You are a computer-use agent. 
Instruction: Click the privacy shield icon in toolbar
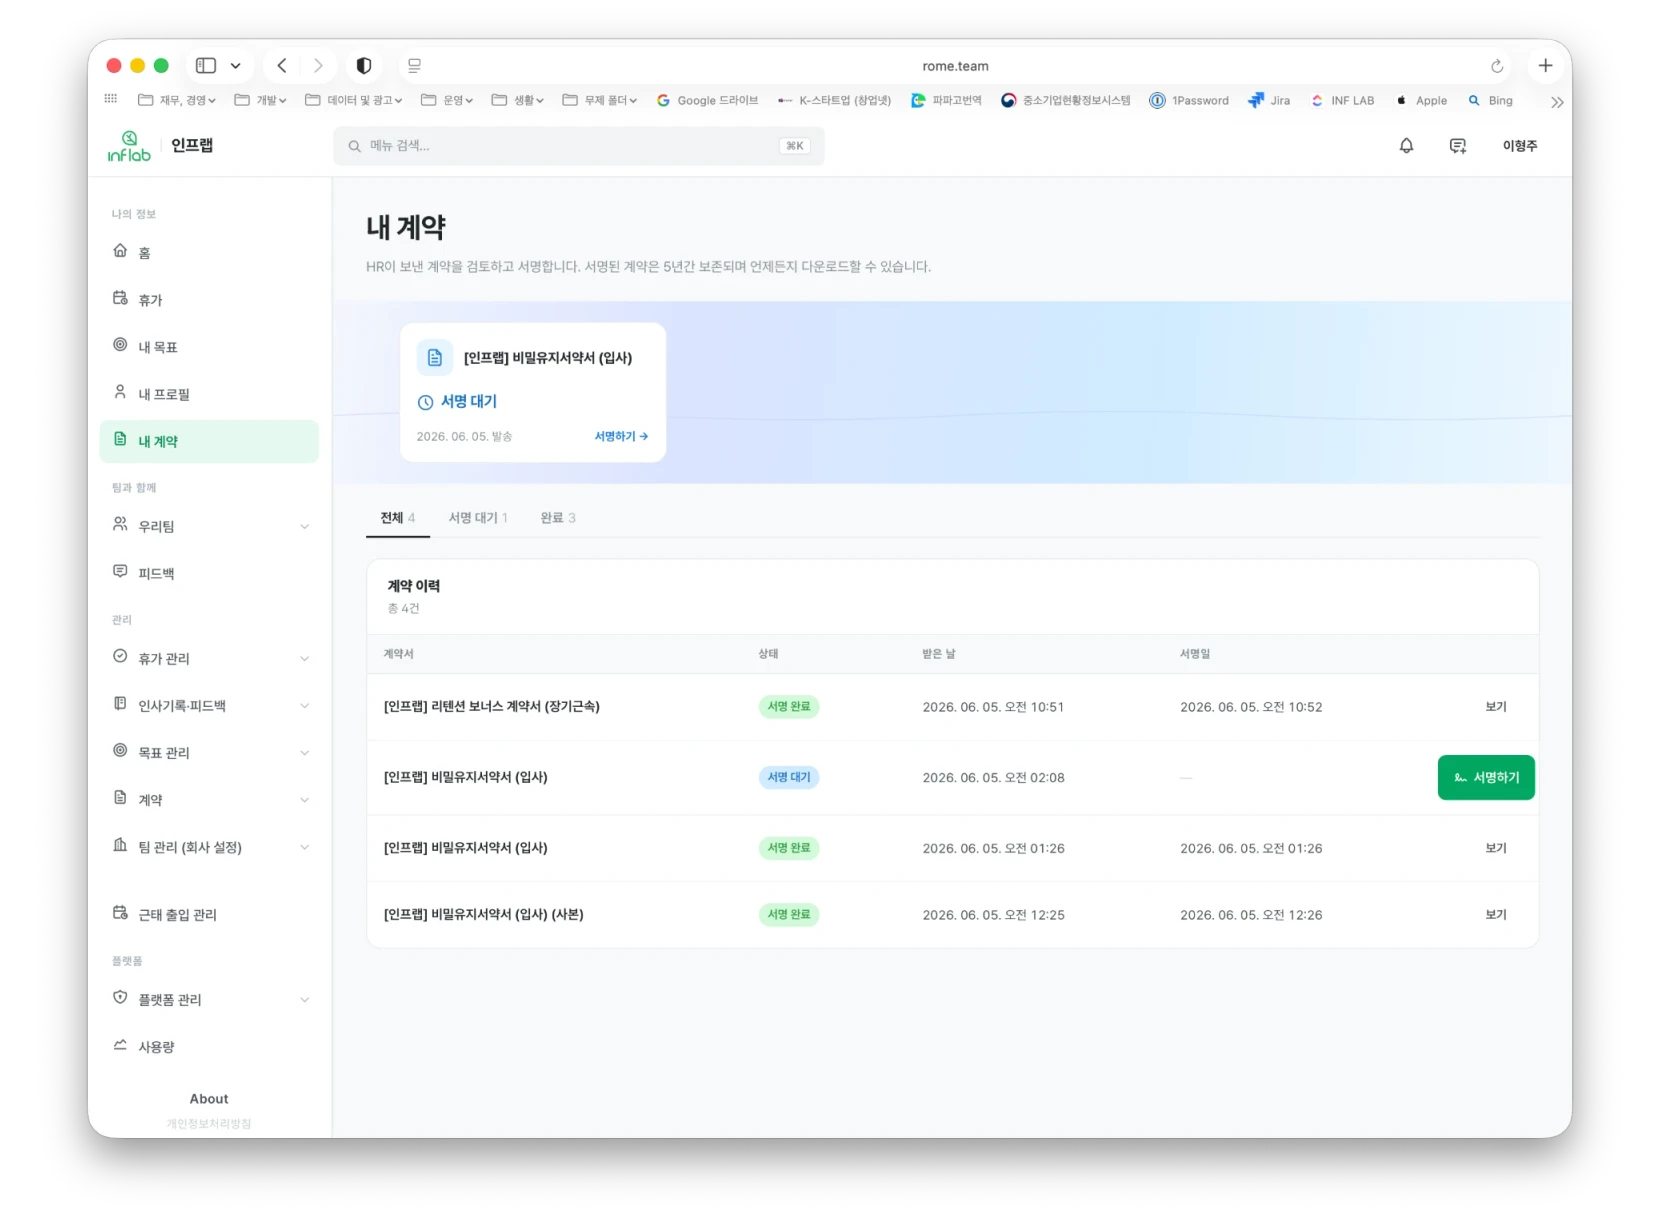point(364,66)
